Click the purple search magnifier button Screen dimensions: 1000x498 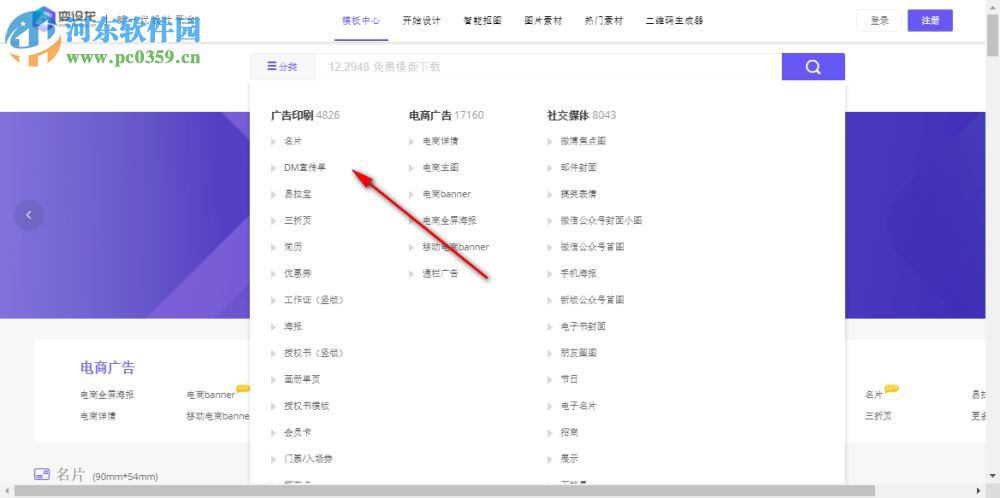click(813, 67)
